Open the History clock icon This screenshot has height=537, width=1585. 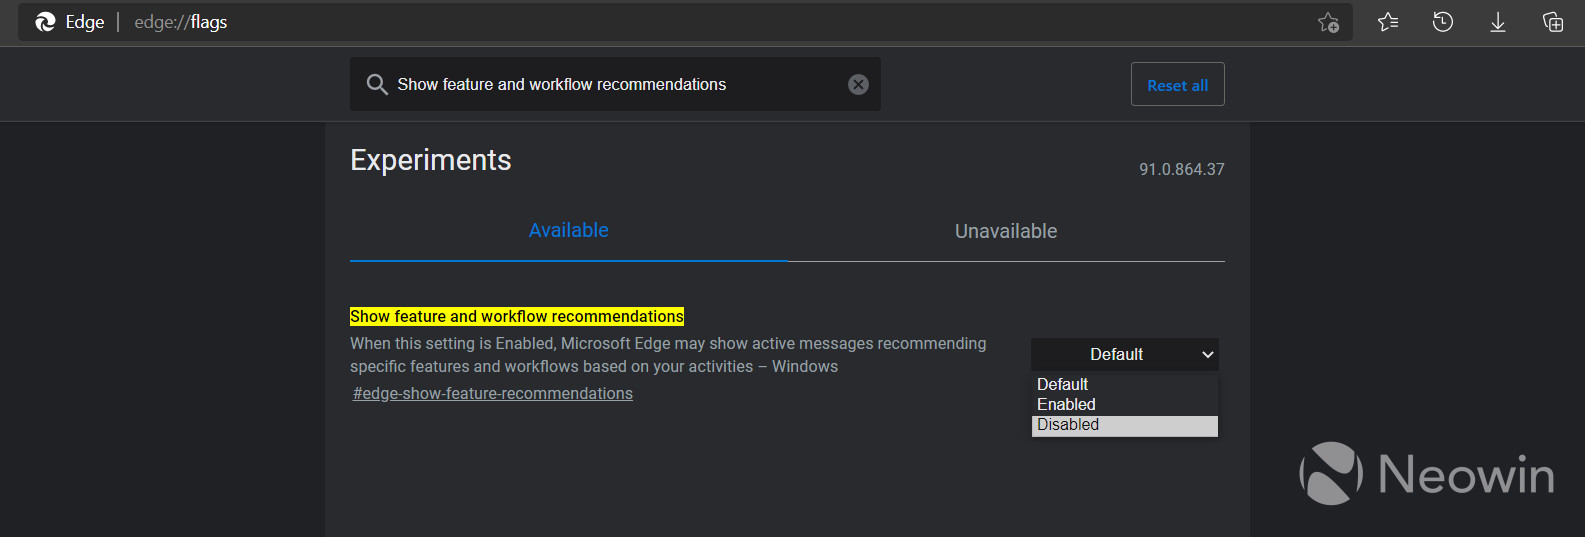1443,22
